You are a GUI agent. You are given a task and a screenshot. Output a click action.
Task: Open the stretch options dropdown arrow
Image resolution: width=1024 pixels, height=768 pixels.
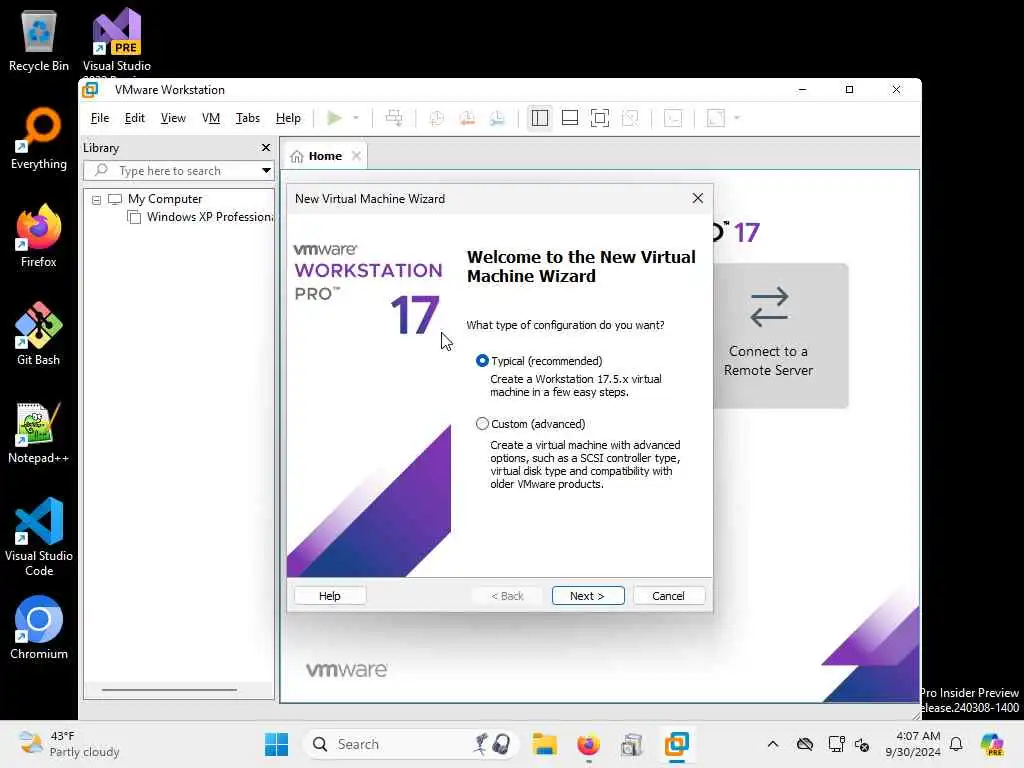[737, 118]
